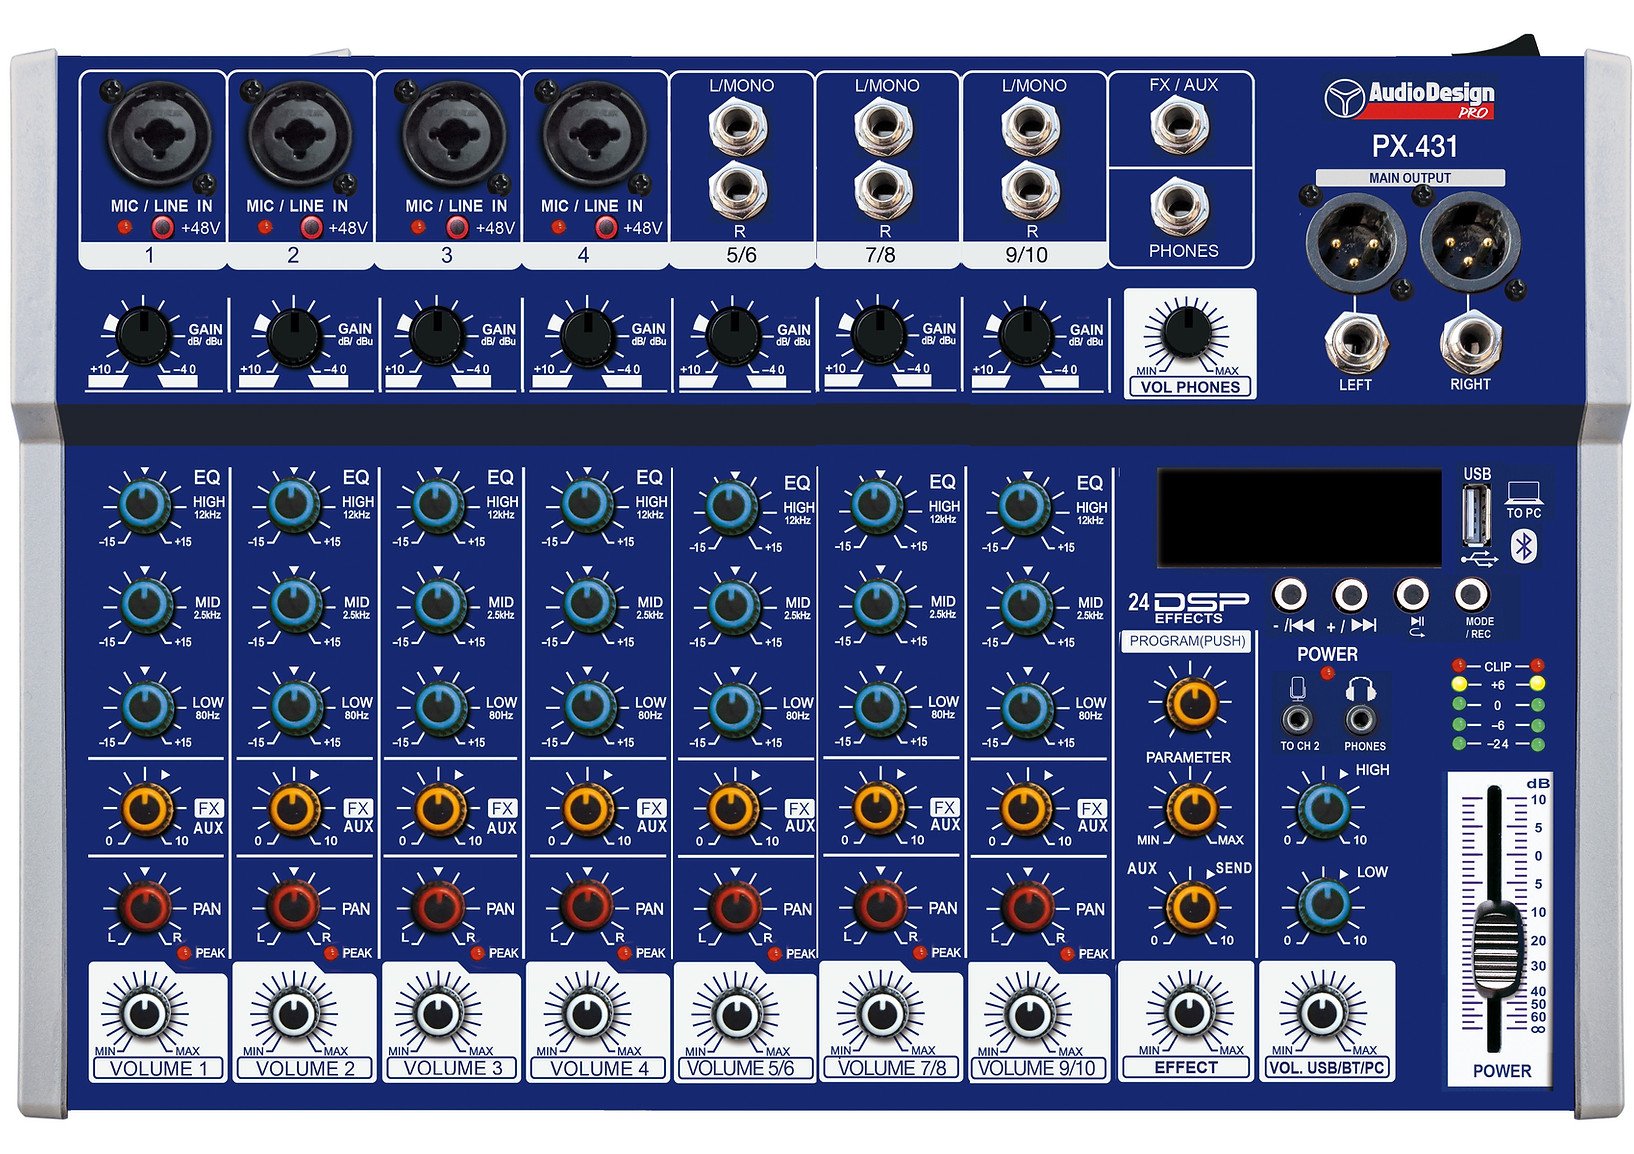The image size is (1634, 1154).
Task: Click the black LCD display screen
Action: pyautogui.click(x=1298, y=518)
